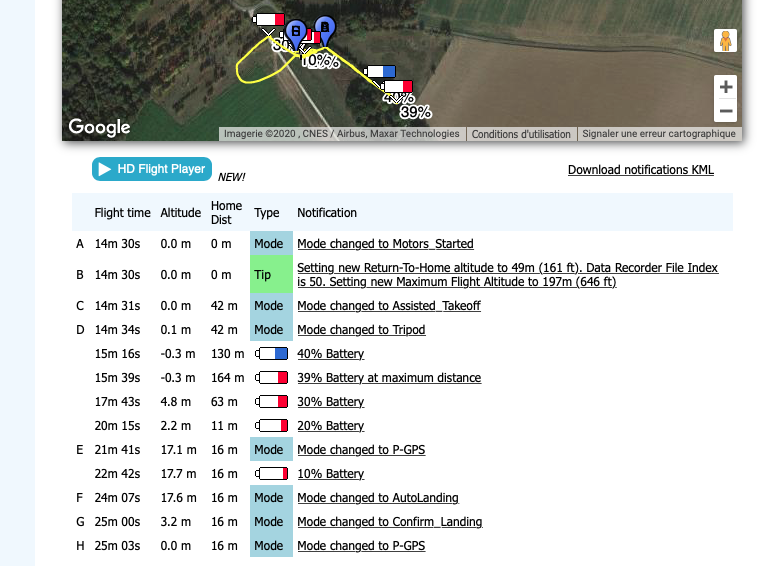This screenshot has width=761, height=566.
Task: Click the 20% Battery row battery icon
Action: pyautogui.click(x=271, y=426)
